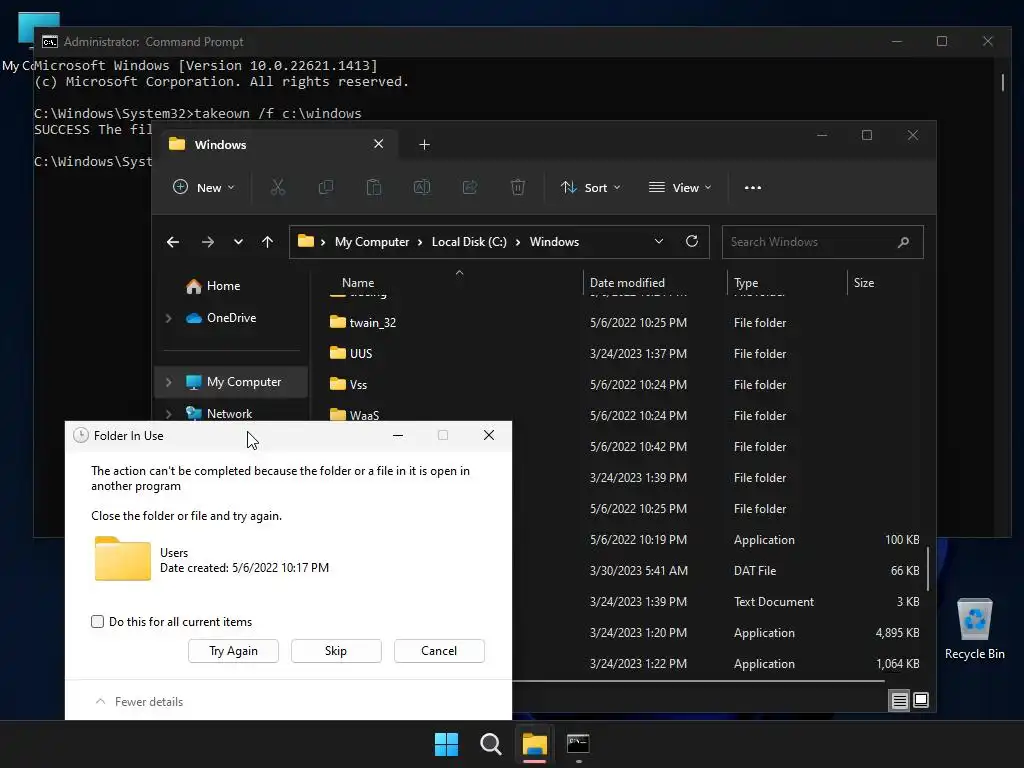Click the search magnifier in Search Windows box
Viewport: 1024px width, 768px height.
[903, 242]
